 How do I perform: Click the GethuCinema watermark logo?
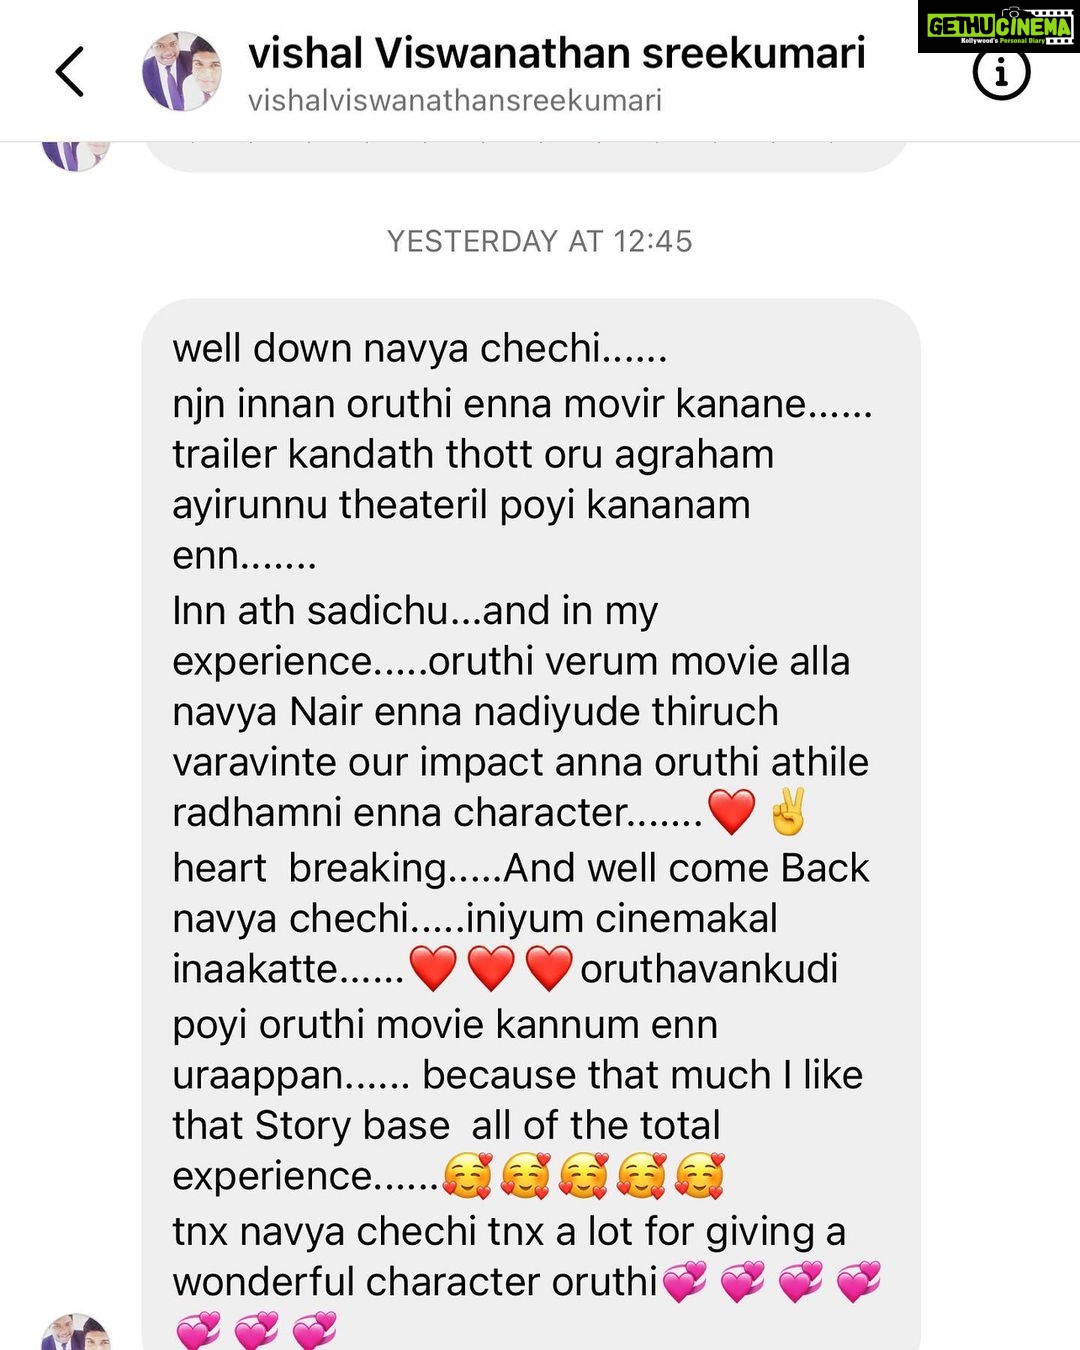(999, 26)
